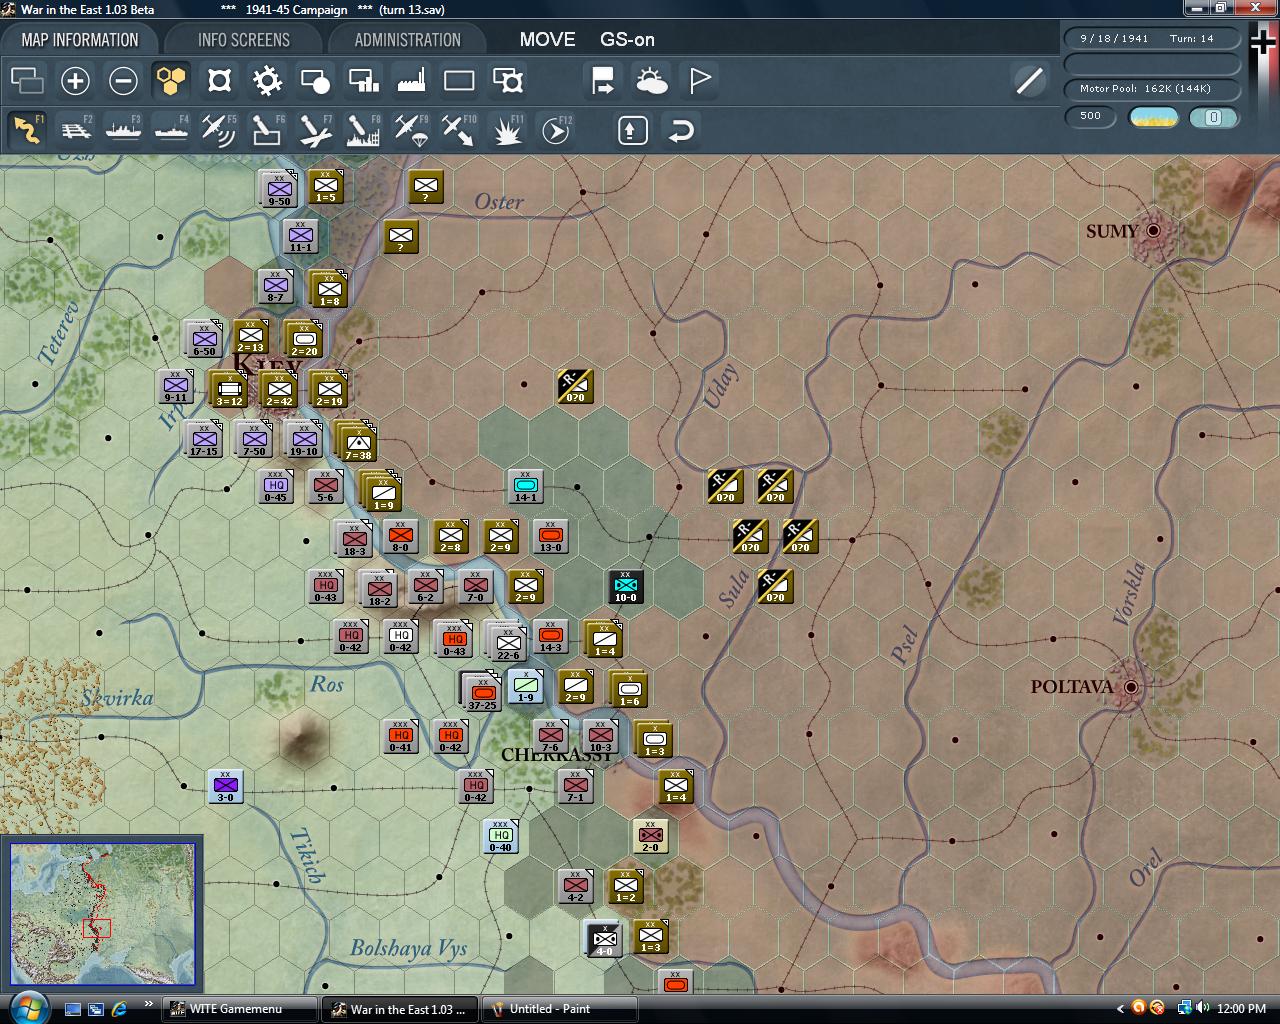1280x1024 pixels.
Task: Open the MAP INFORMATION tab
Action: (80, 40)
